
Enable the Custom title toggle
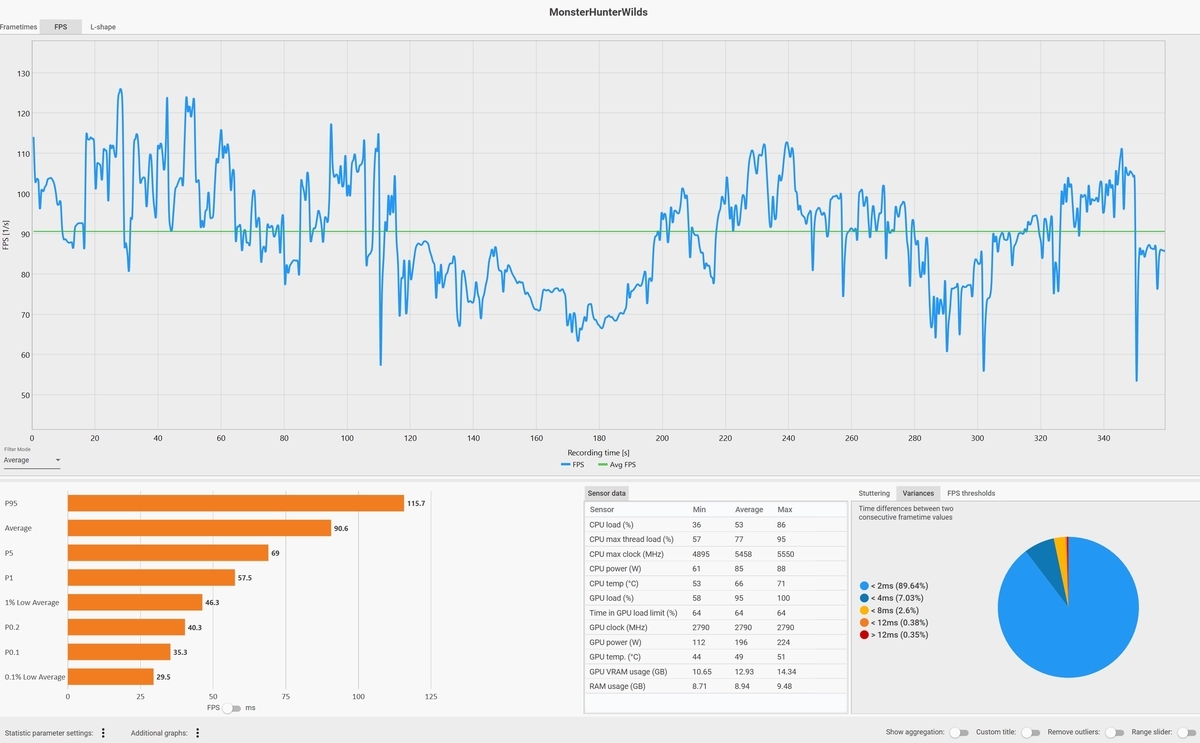pyautogui.click(x=1031, y=733)
